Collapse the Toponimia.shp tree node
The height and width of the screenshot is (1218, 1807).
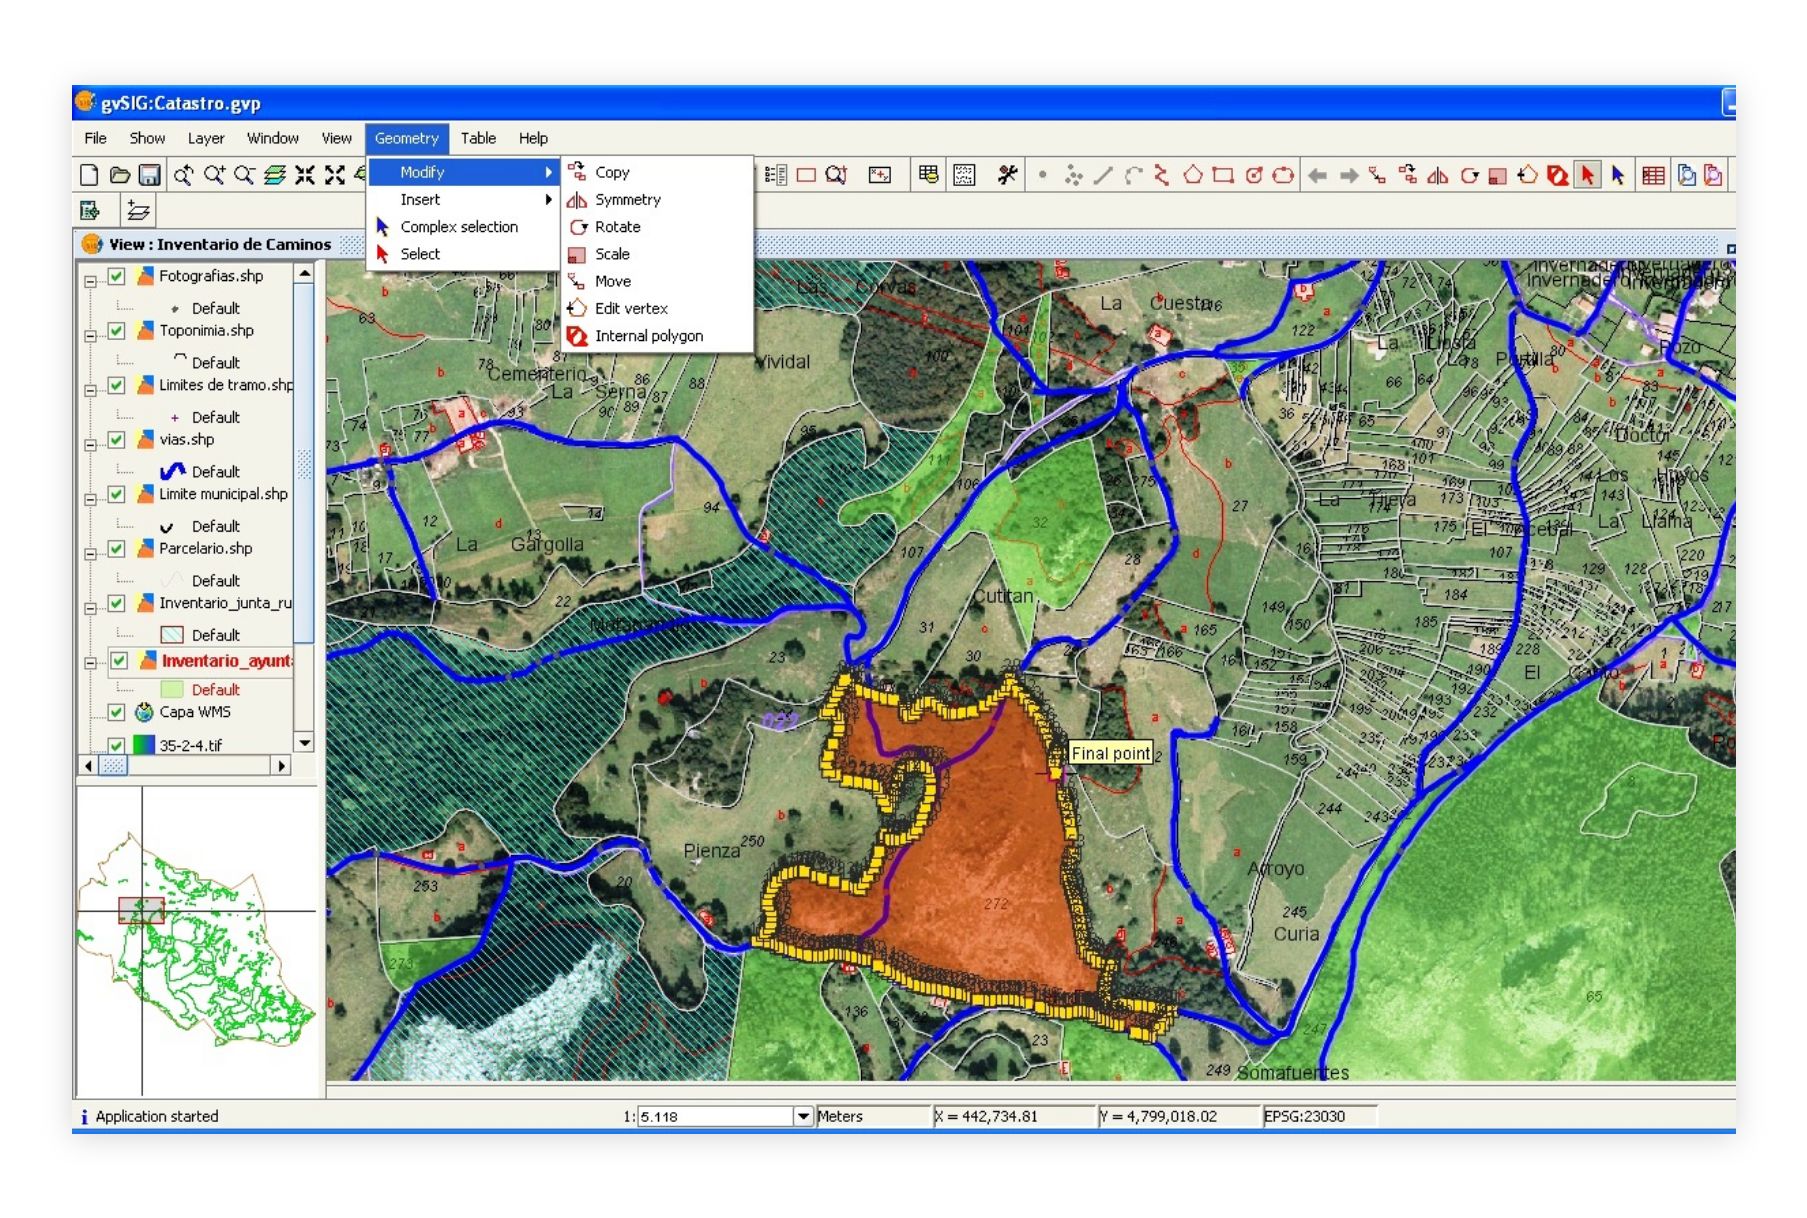[x=90, y=336]
